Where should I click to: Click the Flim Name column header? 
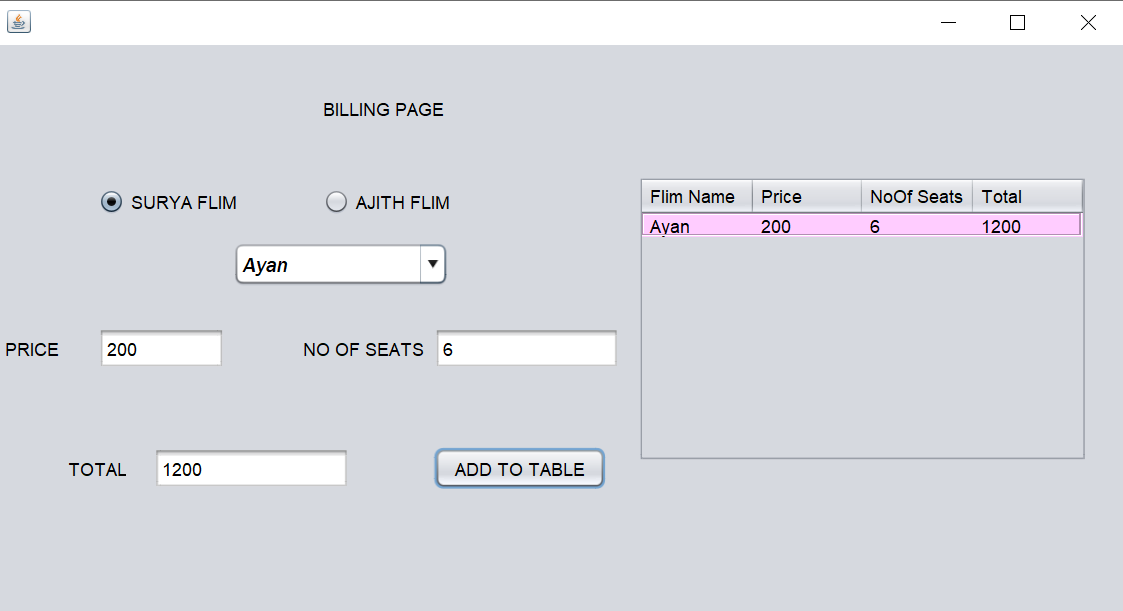pyautogui.click(x=696, y=197)
